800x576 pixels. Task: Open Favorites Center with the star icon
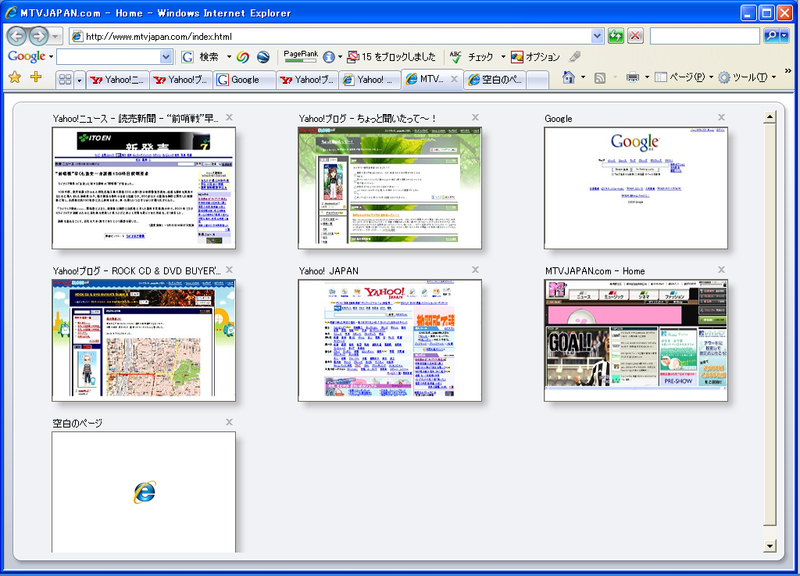tap(15, 78)
